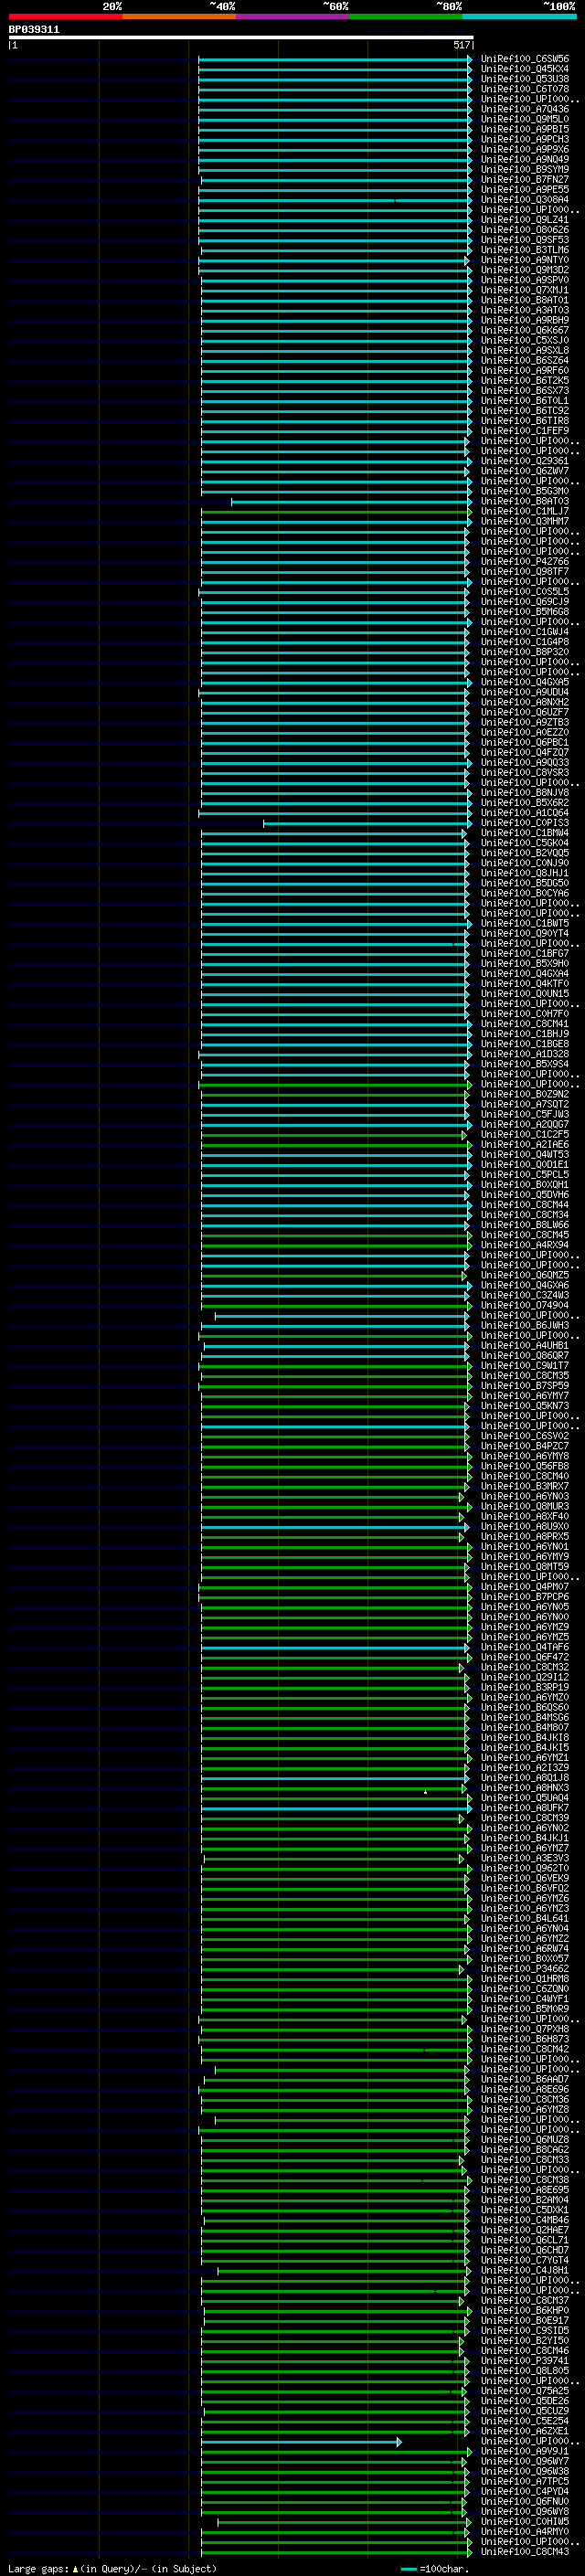The width and height of the screenshot is (585, 2576).
Task: Select hit label UniRef100_O80626
Action: click(x=525, y=230)
